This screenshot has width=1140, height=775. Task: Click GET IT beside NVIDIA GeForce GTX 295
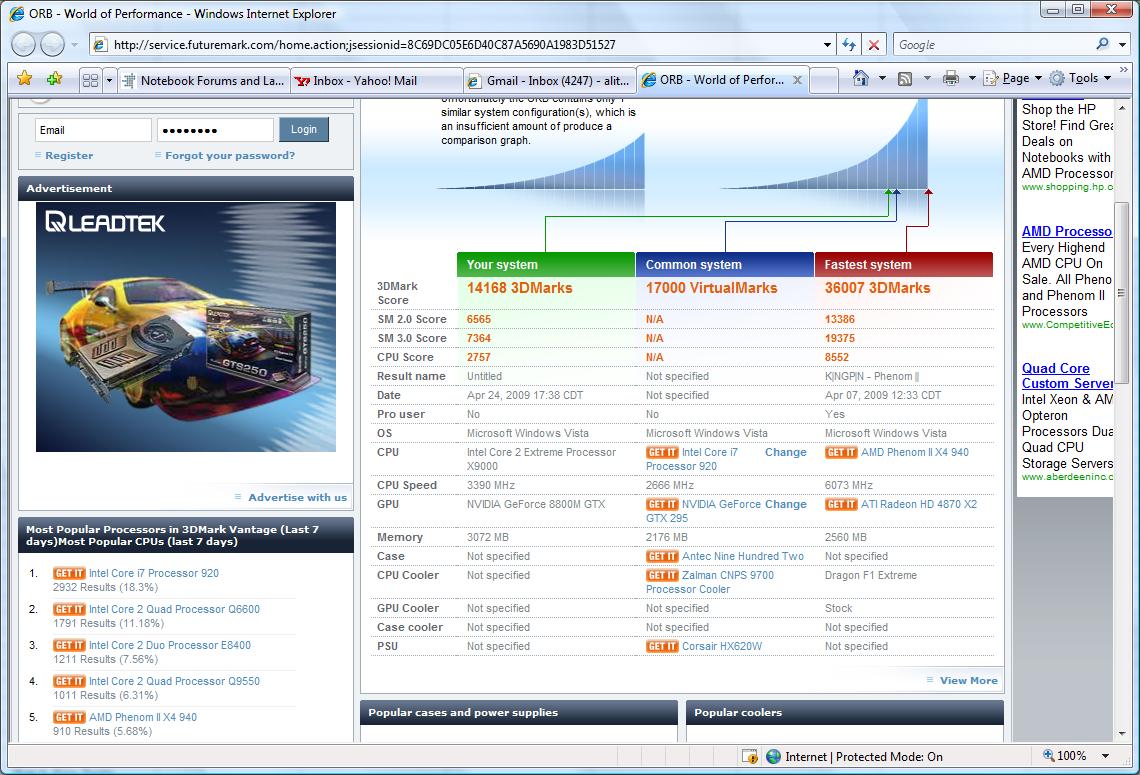coord(662,505)
